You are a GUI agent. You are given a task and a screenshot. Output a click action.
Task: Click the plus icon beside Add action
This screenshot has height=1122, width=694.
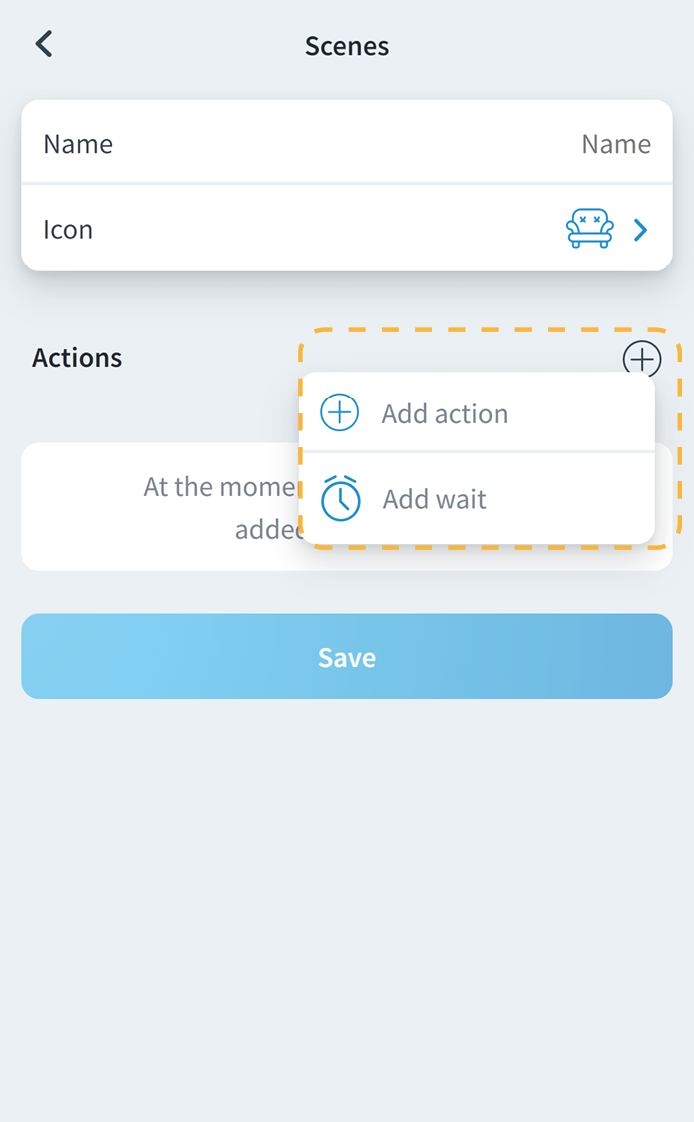click(x=339, y=413)
